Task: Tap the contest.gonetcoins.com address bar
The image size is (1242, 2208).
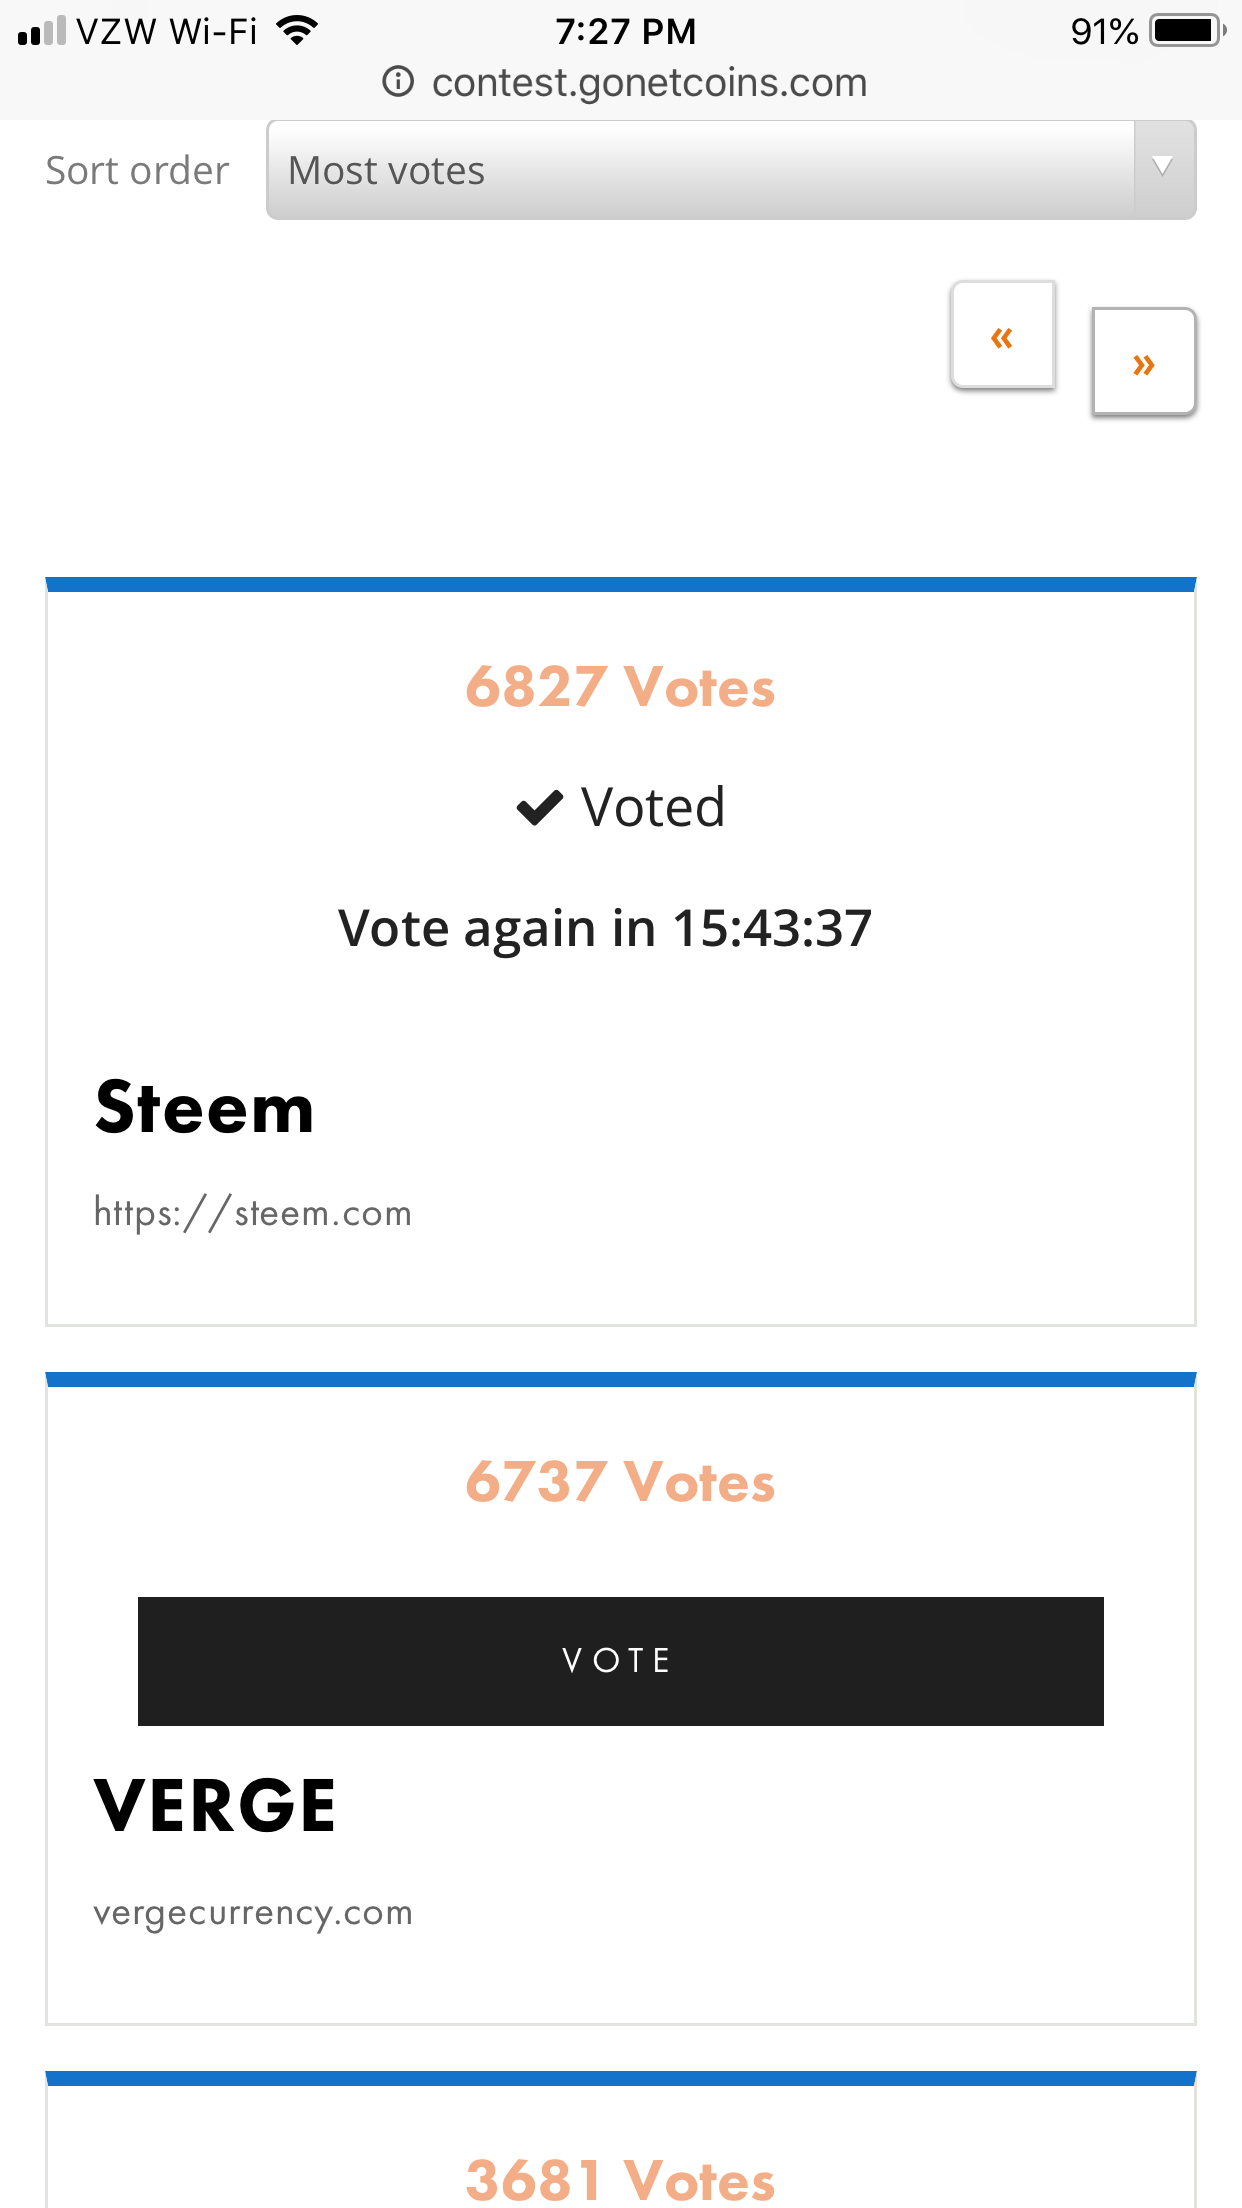Action: click(624, 82)
